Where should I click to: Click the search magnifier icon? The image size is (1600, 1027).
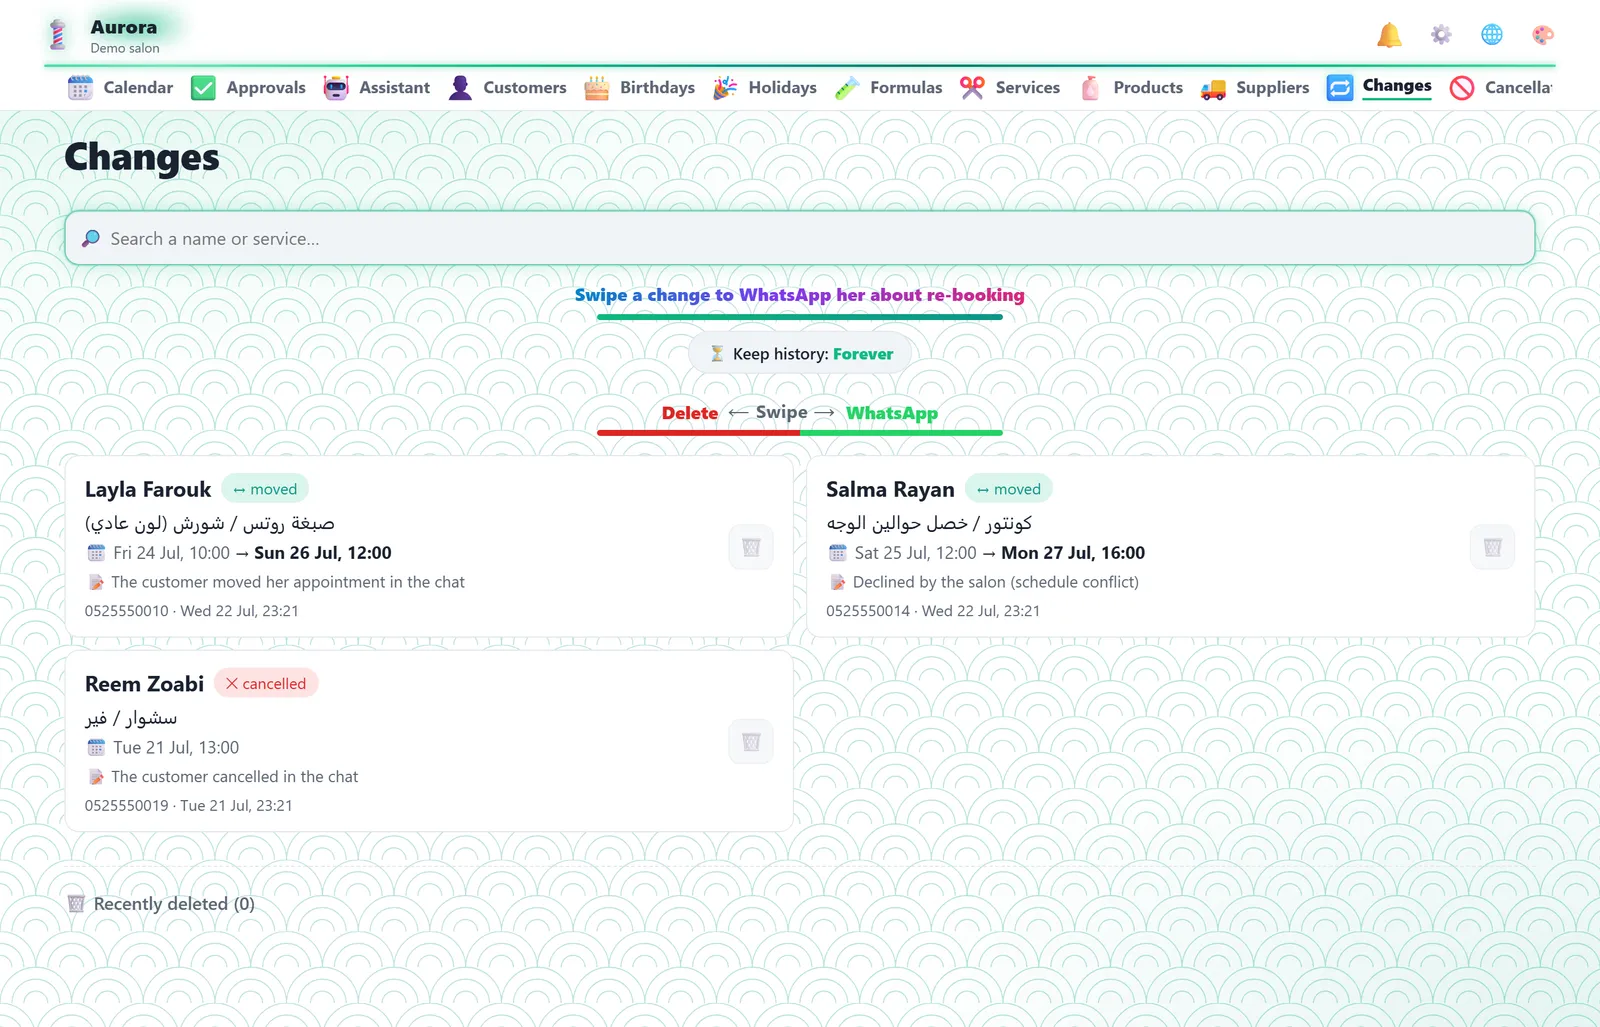(91, 239)
